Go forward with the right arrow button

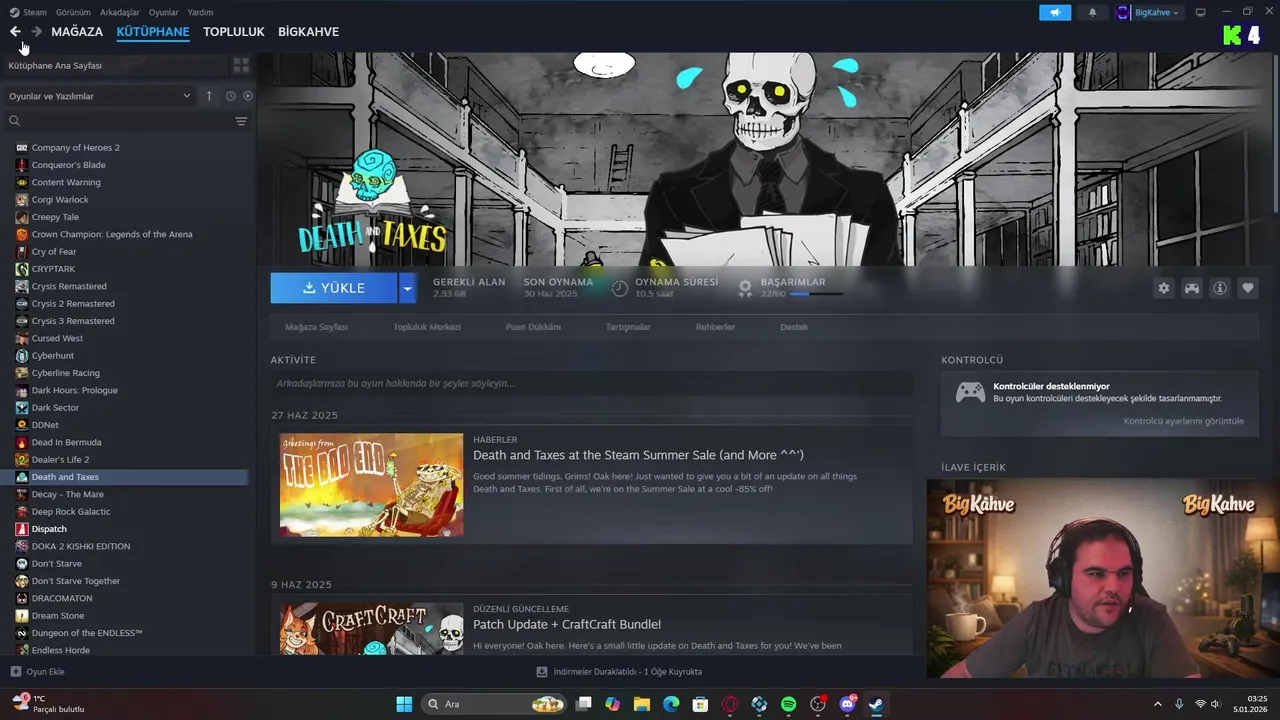pos(36,32)
